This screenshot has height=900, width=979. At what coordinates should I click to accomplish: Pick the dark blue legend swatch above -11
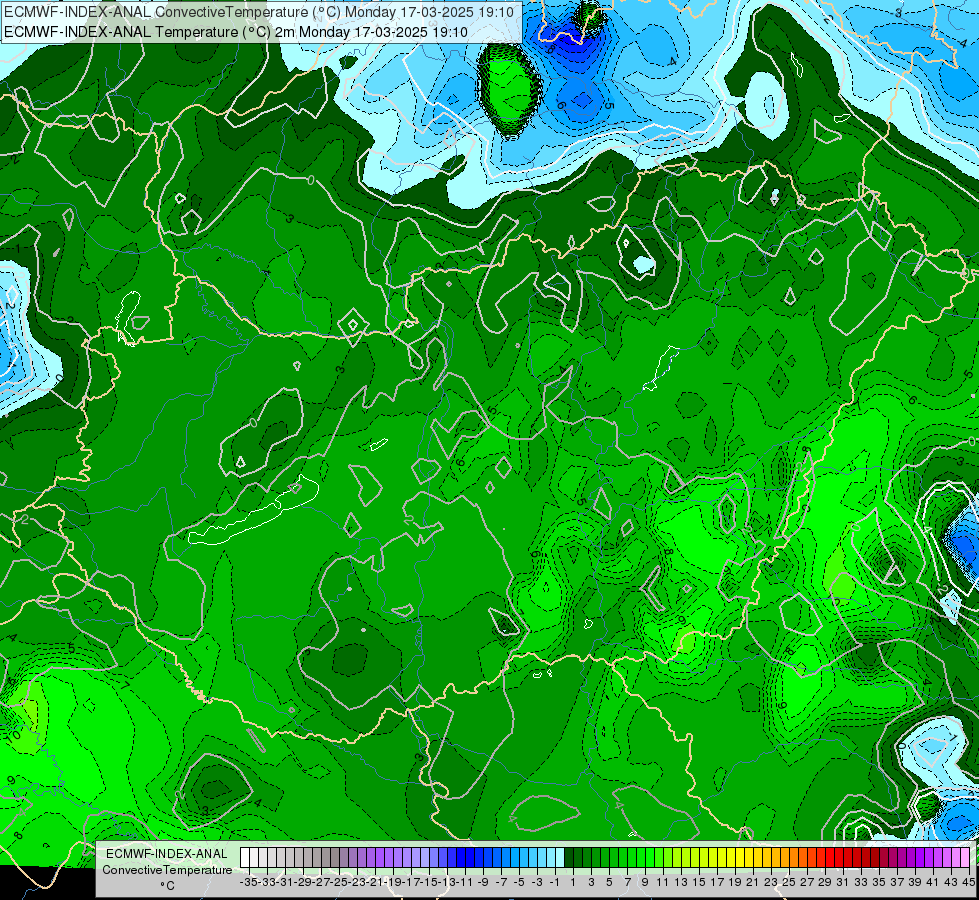470,858
